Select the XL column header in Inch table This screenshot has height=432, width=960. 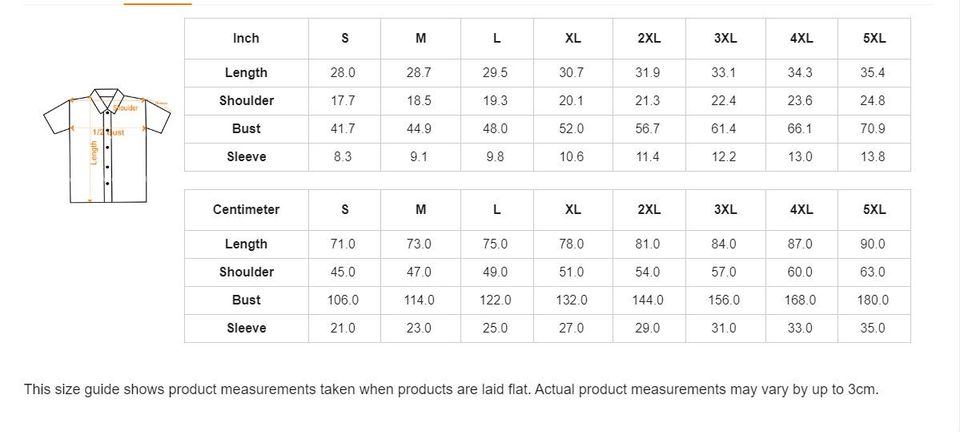[x=573, y=38]
